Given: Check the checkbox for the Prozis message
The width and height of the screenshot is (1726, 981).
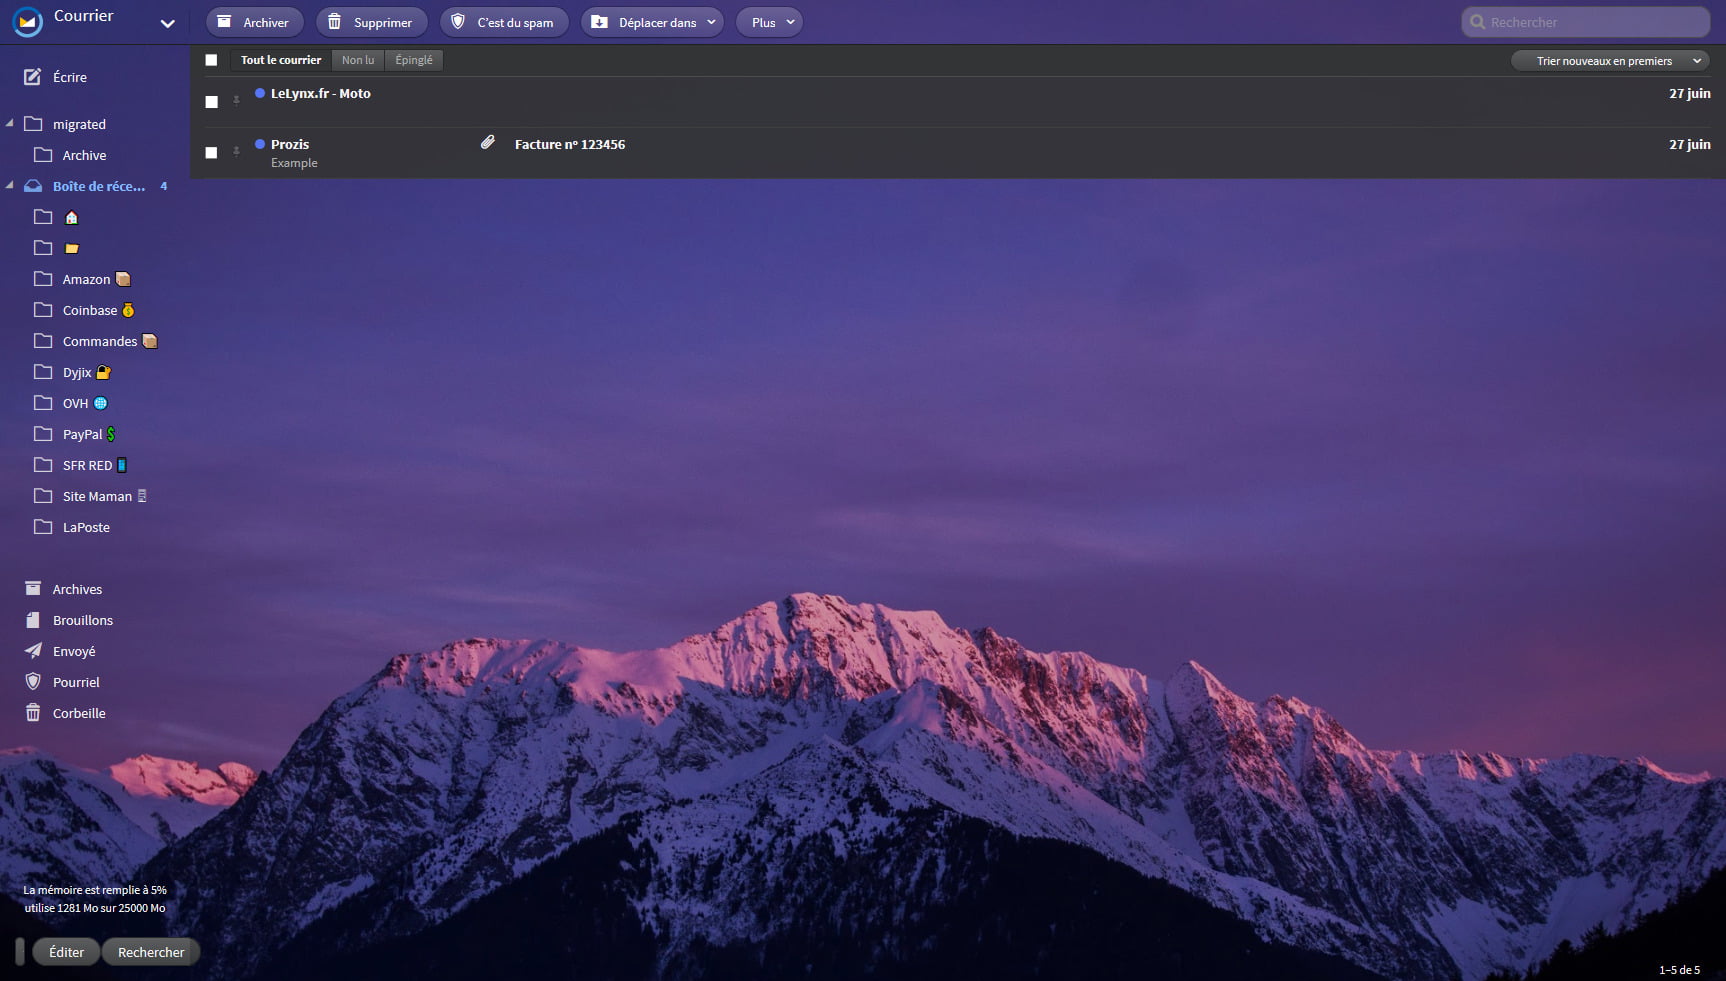Looking at the screenshot, I should click(211, 153).
